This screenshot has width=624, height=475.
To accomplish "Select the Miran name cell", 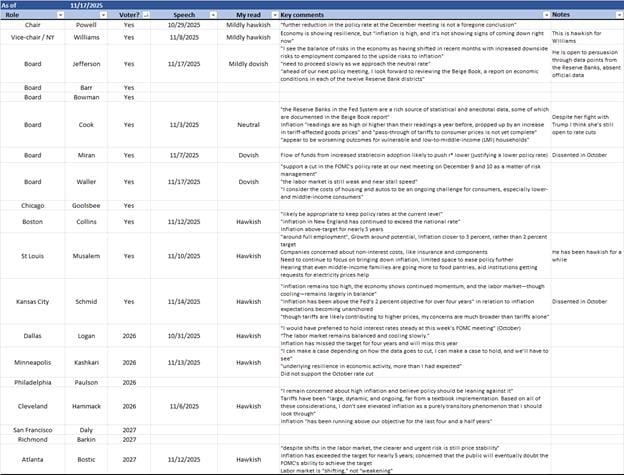I will click(x=87, y=155).
